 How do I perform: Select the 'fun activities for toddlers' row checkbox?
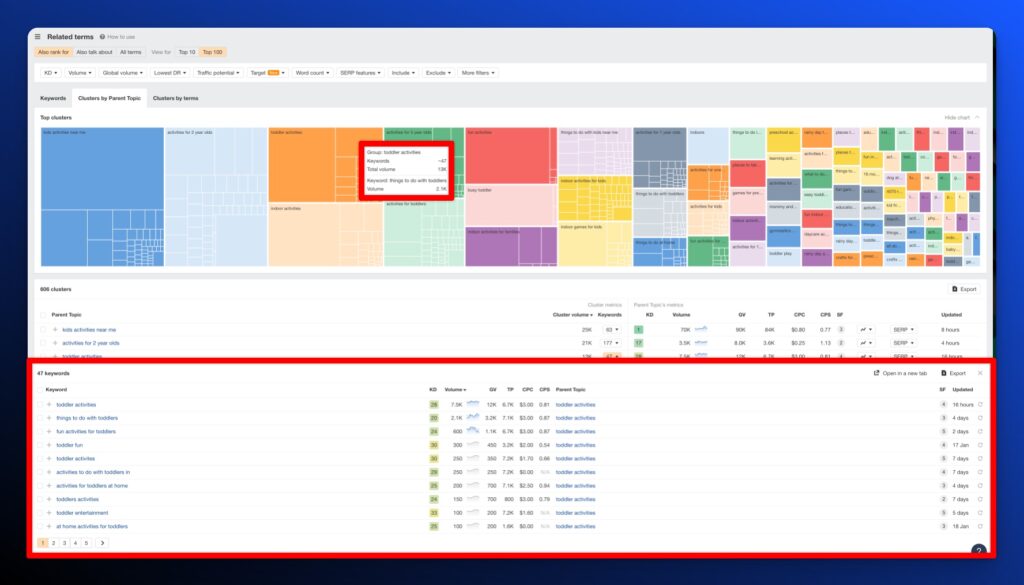pyautogui.click(x=41, y=432)
